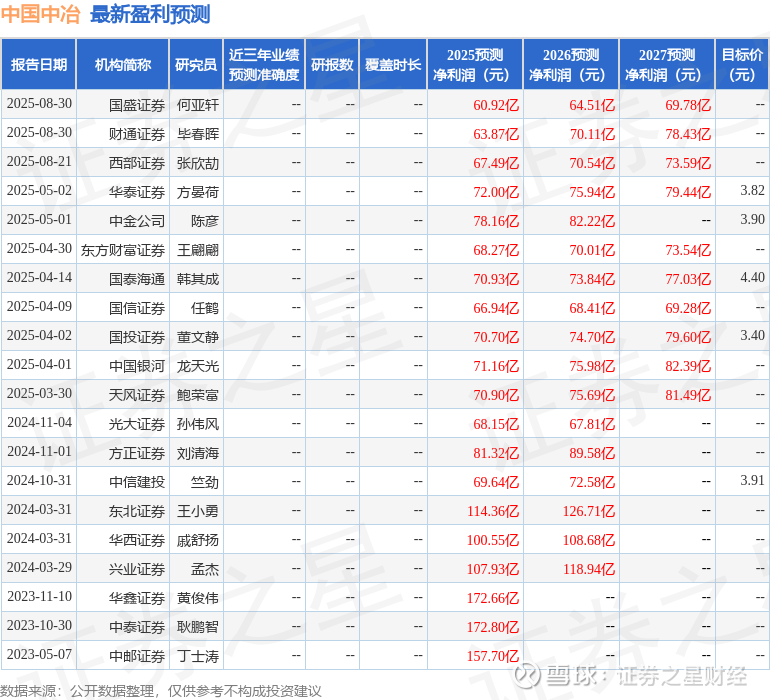
Task: Click the 126.71亿 forecast value
Action: tap(588, 511)
